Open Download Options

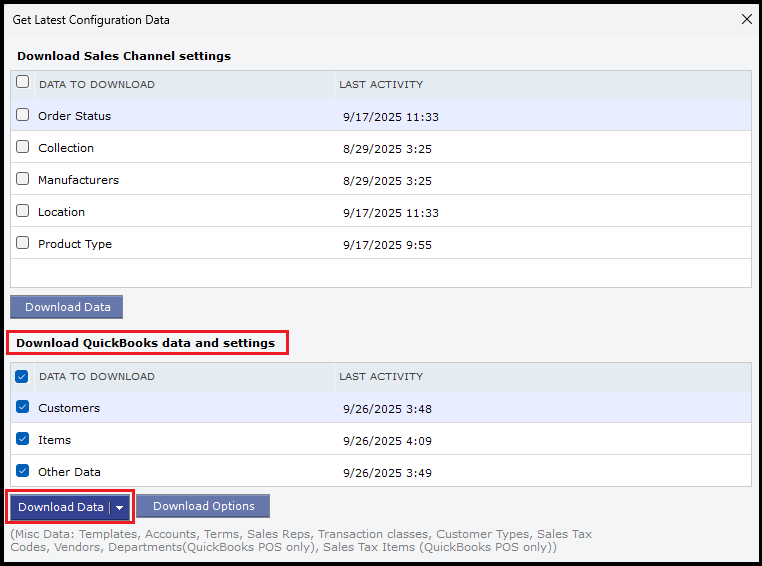203,506
